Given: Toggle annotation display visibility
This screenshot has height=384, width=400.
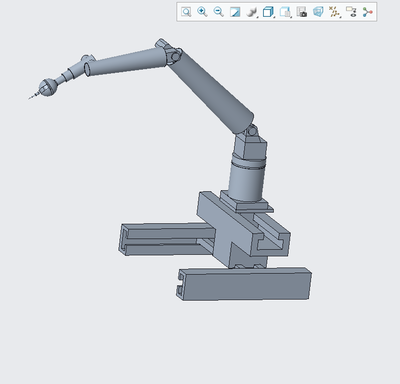Looking at the screenshot, I should (x=351, y=12).
